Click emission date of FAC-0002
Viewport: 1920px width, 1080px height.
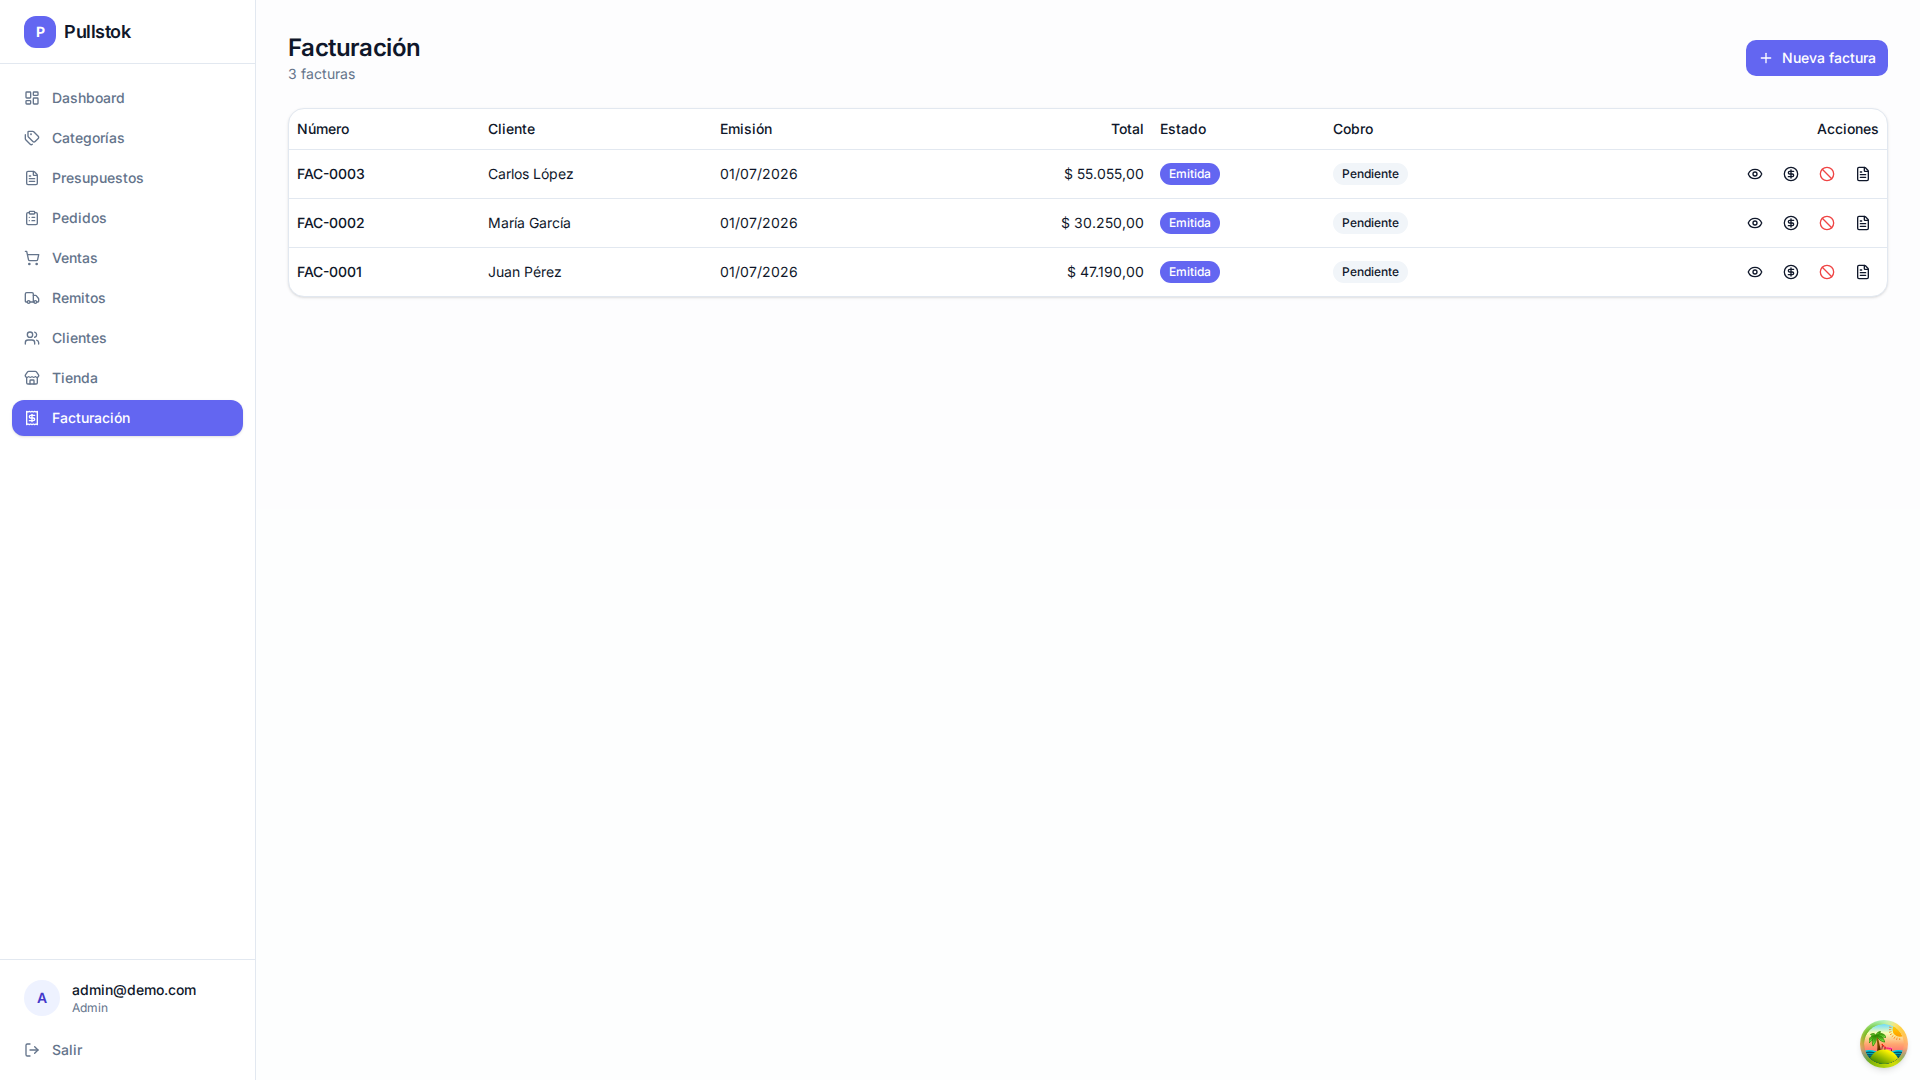pyautogui.click(x=759, y=223)
